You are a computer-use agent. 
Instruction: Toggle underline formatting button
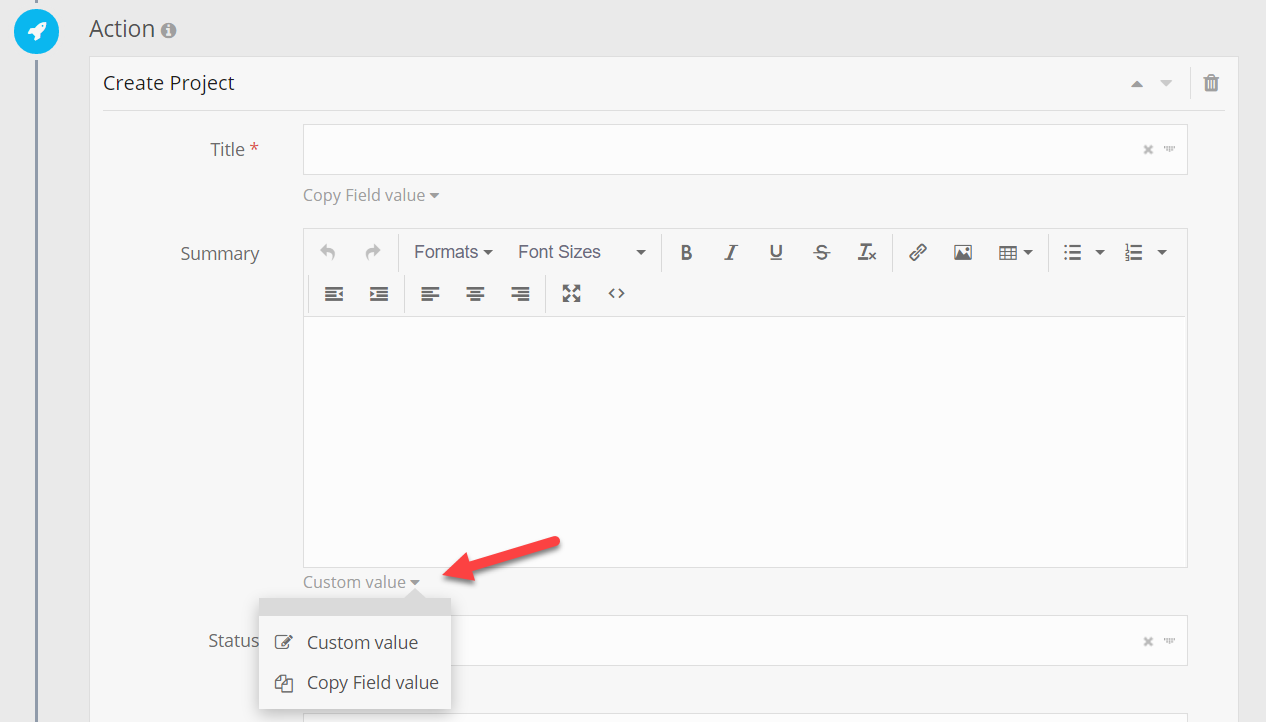pos(776,252)
